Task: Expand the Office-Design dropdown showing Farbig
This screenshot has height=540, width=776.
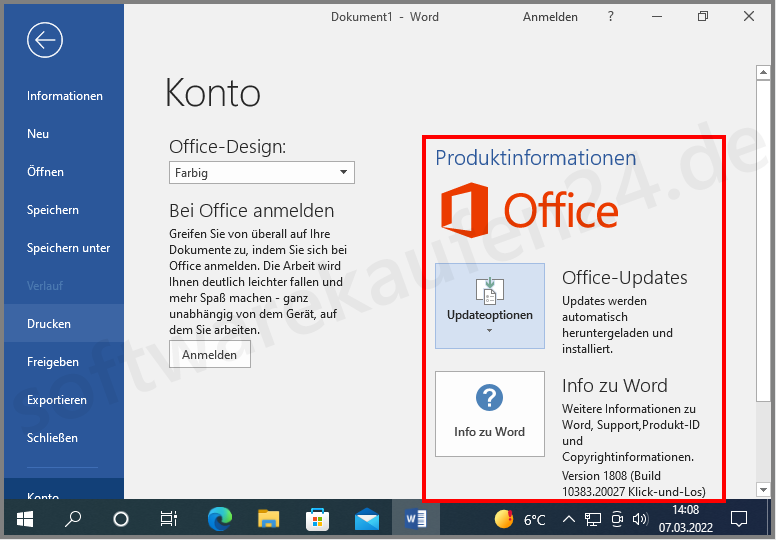Action: click(x=262, y=172)
